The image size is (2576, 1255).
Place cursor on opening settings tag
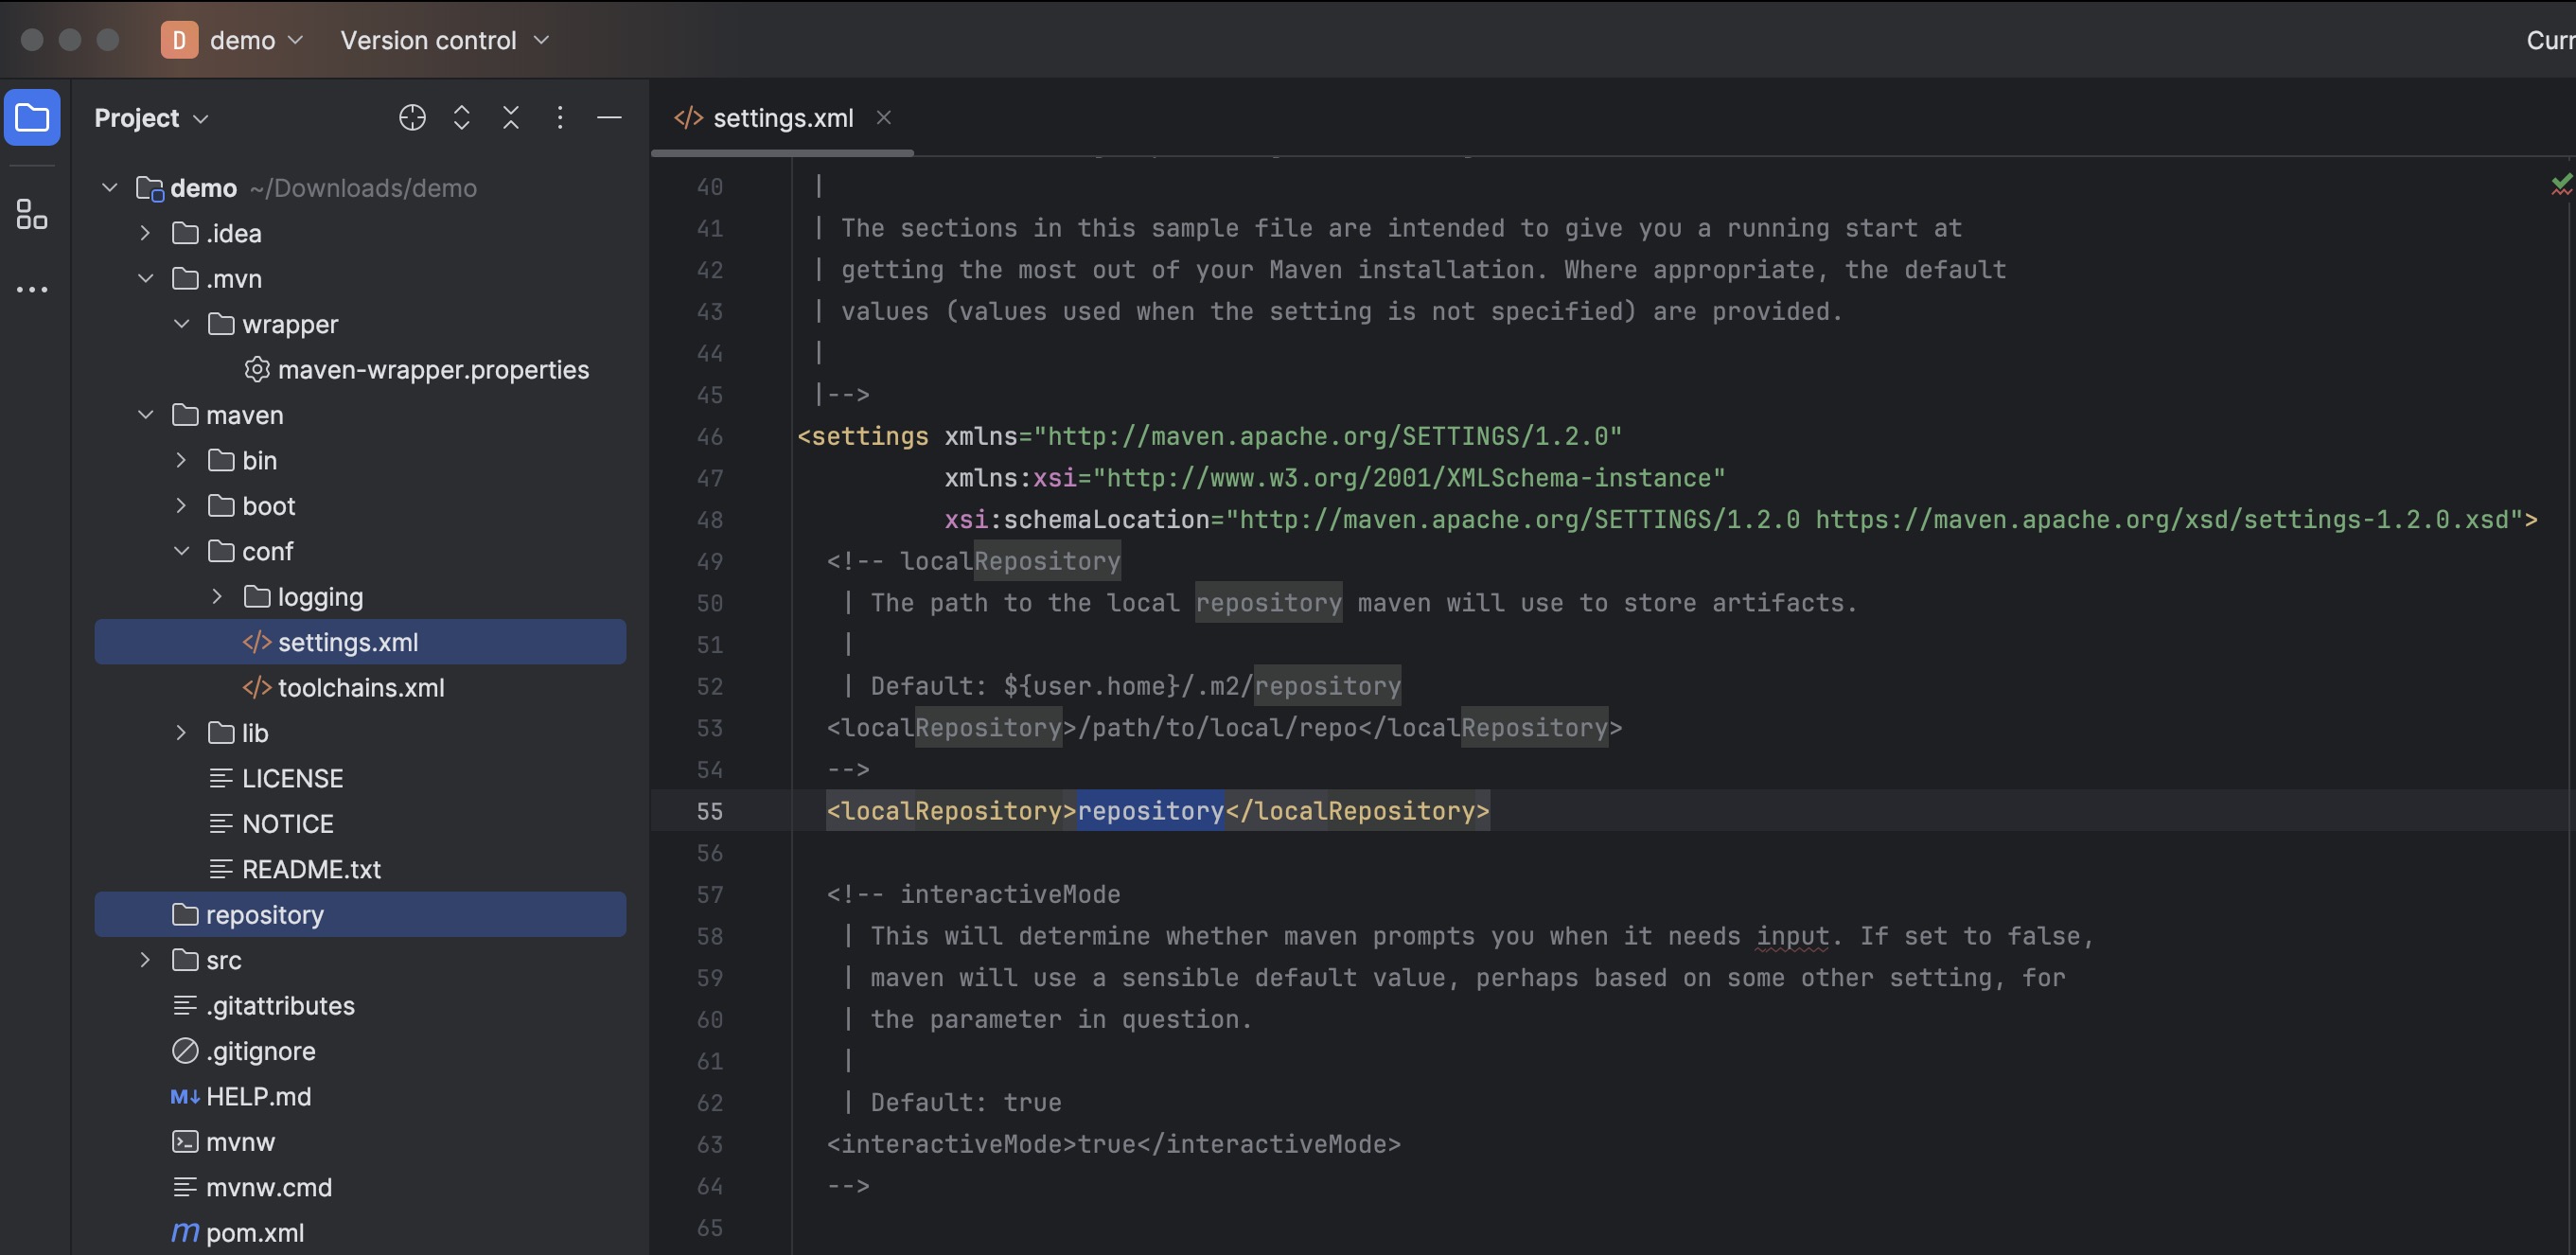click(863, 436)
